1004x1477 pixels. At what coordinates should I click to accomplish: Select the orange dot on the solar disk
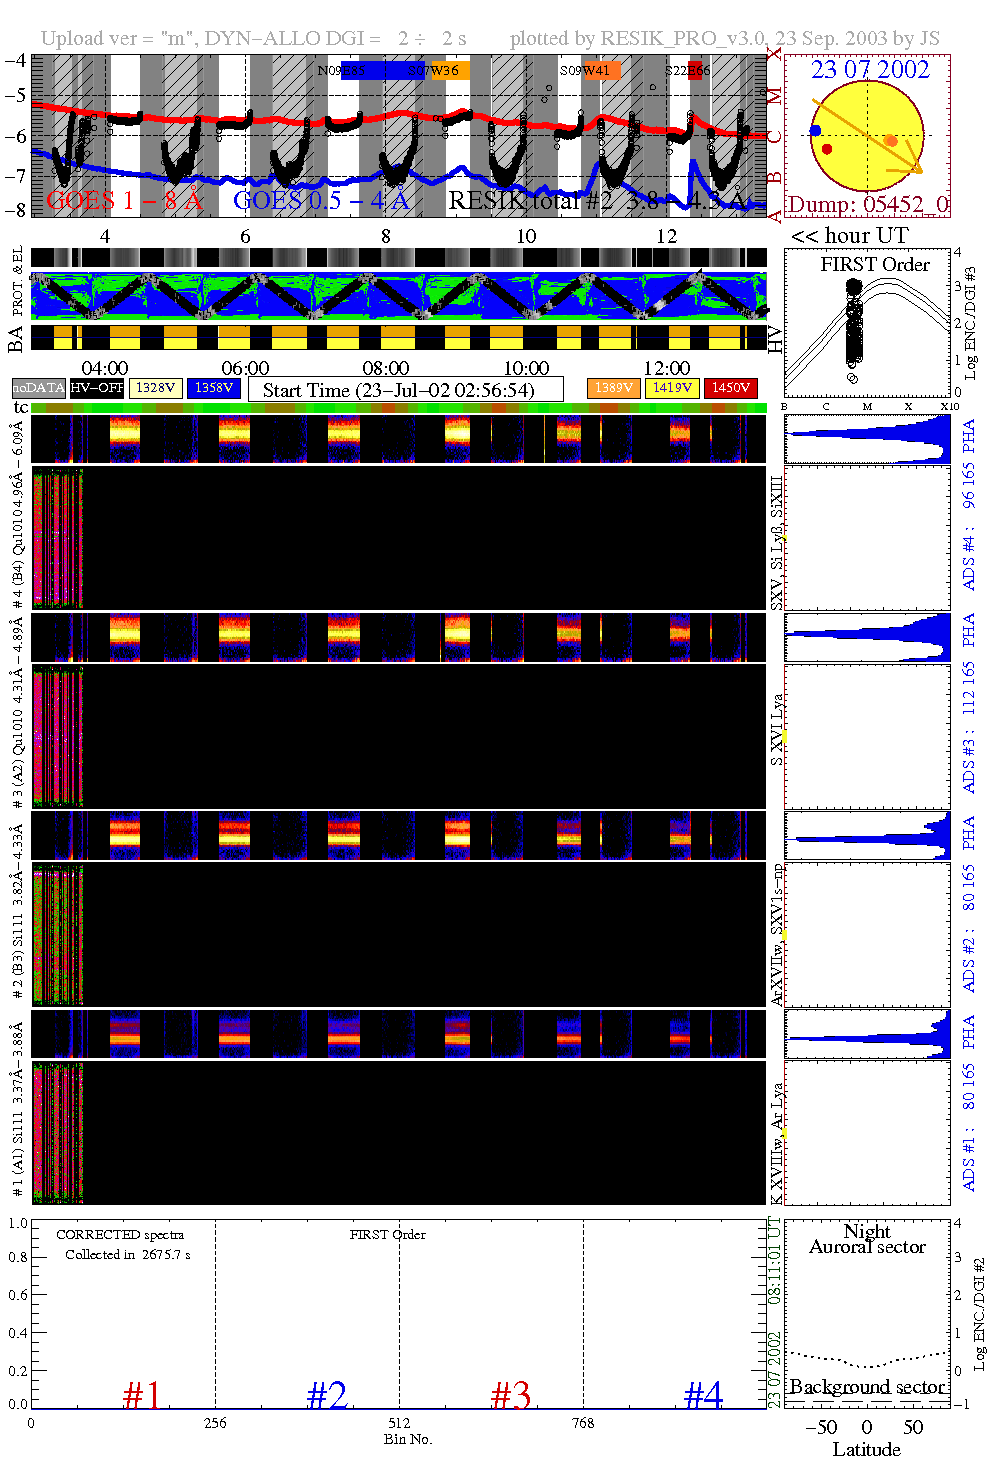pyautogui.click(x=890, y=141)
